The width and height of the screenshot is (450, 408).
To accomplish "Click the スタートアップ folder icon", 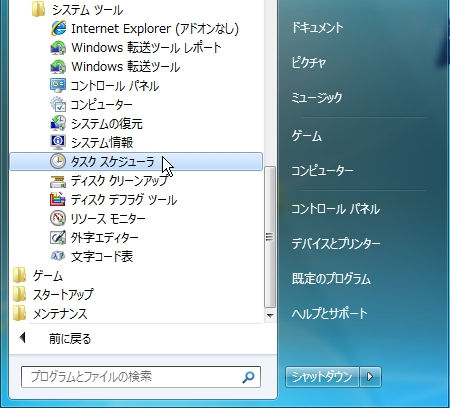I will click(x=20, y=294).
